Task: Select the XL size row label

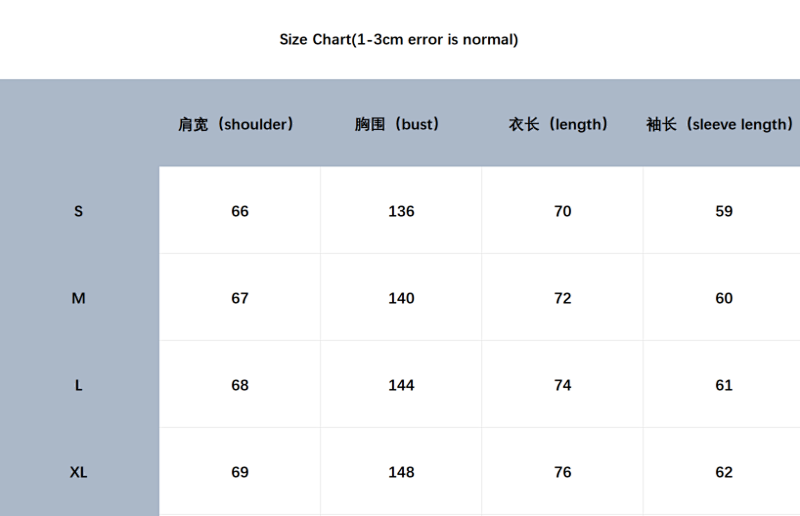Action: [x=78, y=472]
